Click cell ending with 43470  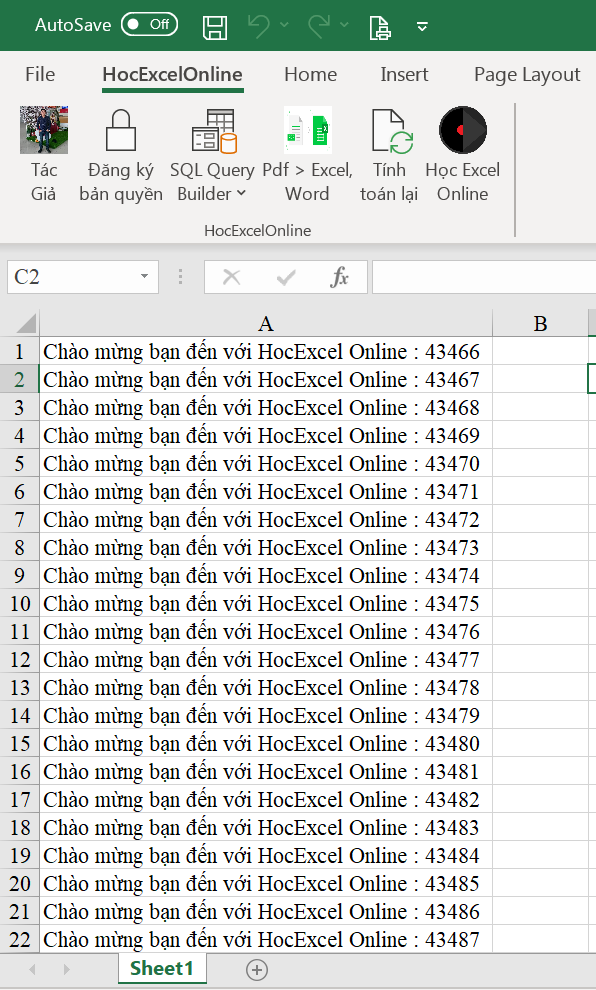(x=266, y=463)
